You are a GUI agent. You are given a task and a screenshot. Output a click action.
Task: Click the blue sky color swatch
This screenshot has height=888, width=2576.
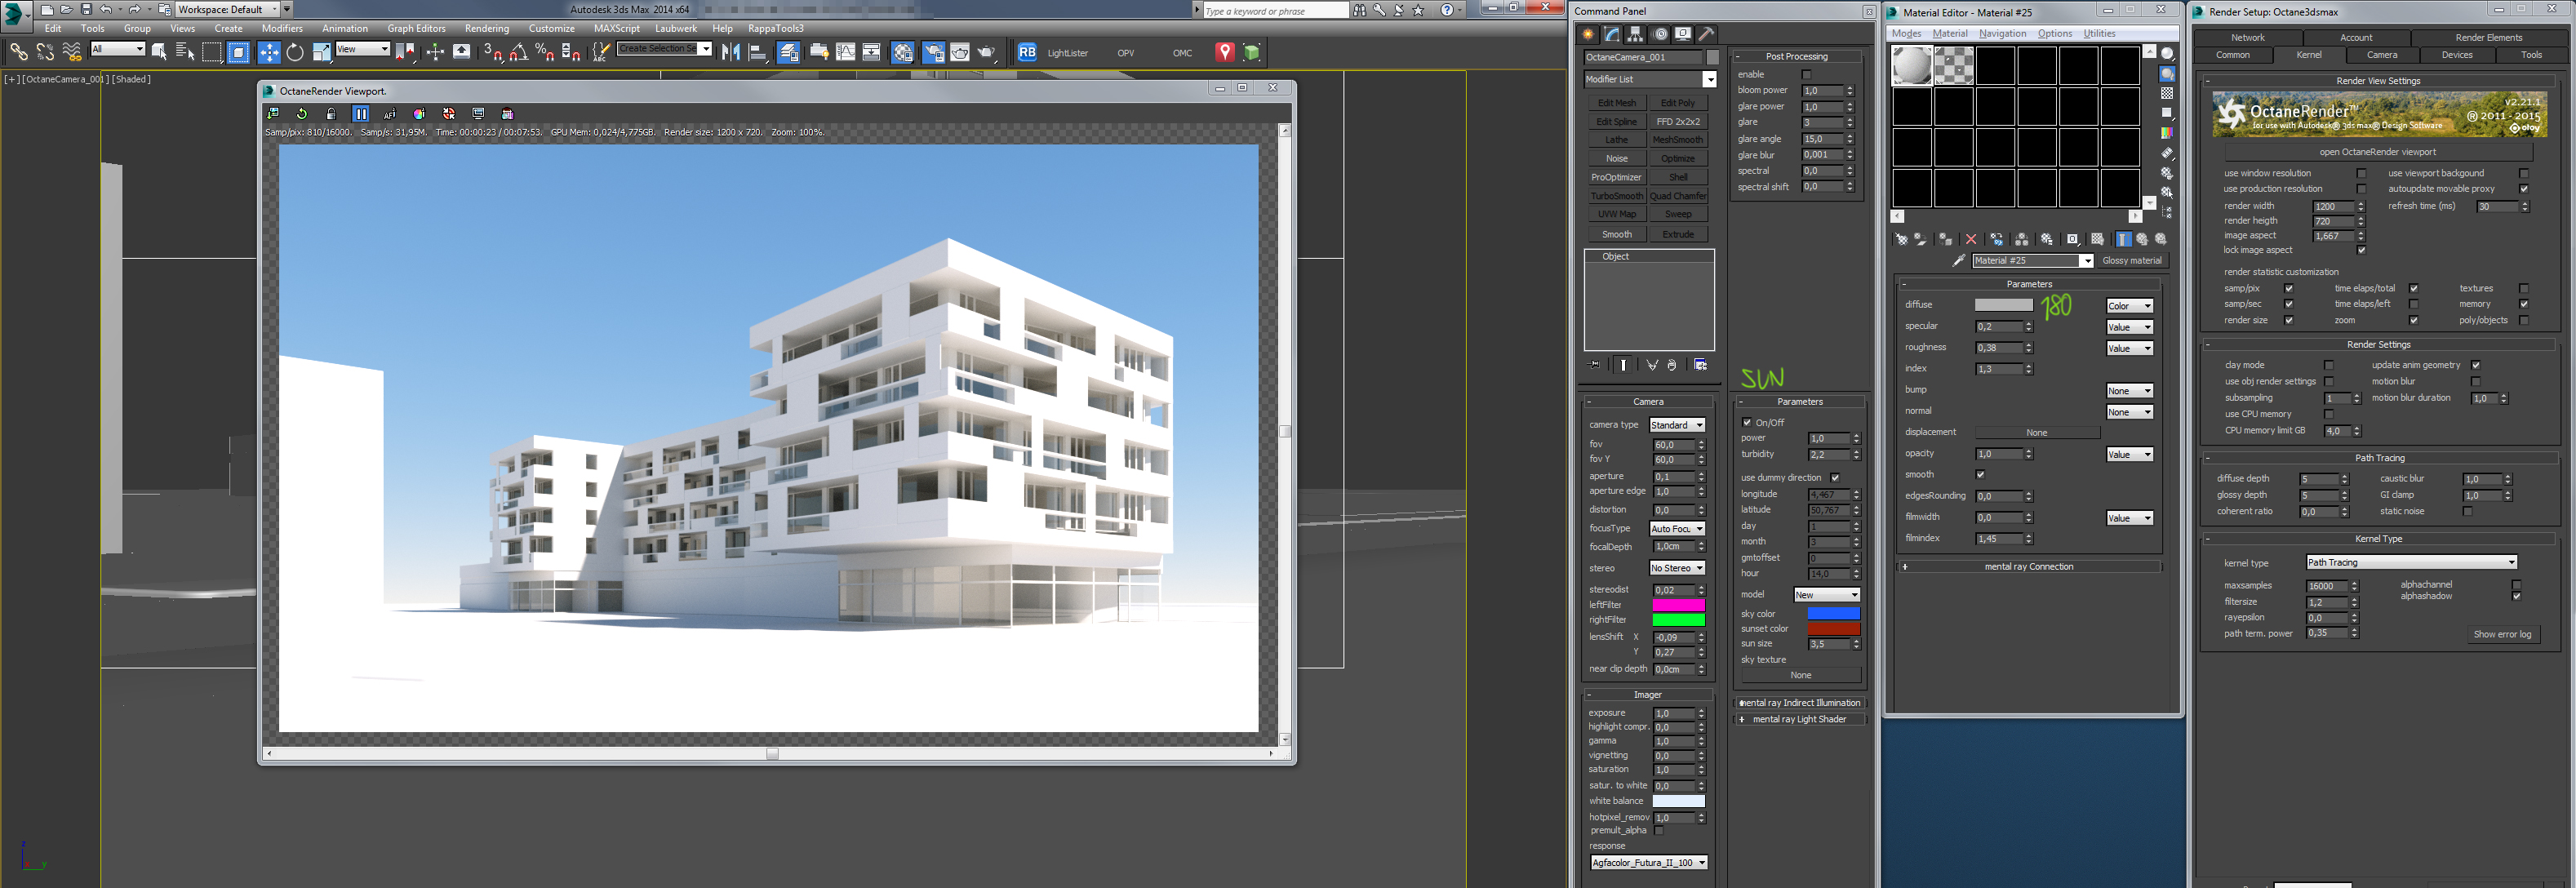coord(1833,613)
